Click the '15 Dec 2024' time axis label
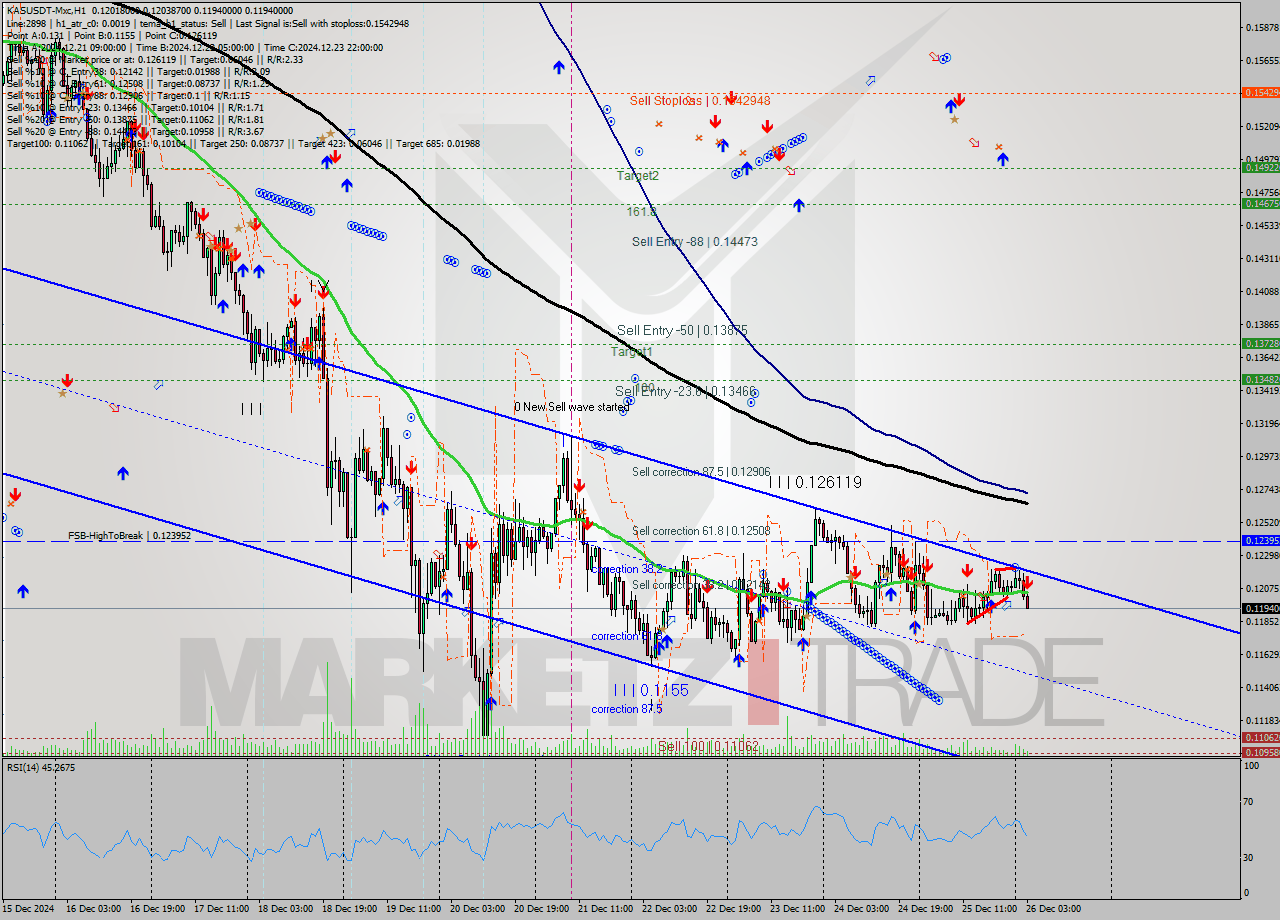Viewport: 1280px width, 920px height. [27, 908]
